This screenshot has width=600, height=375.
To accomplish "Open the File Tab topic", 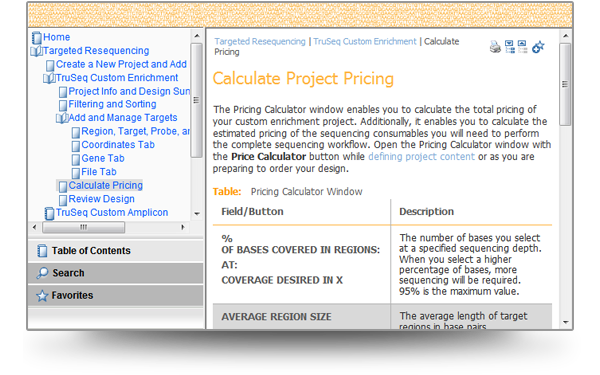I will (99, 172).
